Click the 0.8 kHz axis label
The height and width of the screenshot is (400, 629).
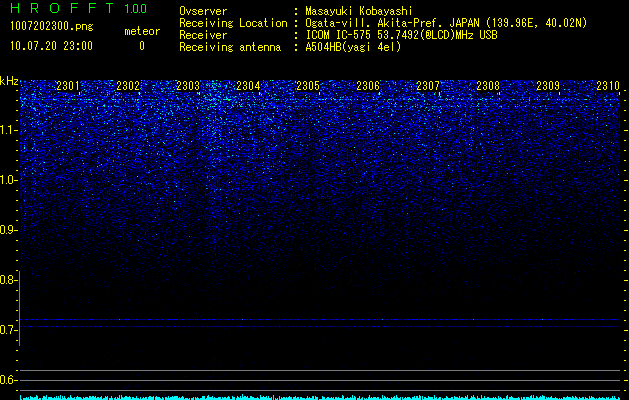[8, 280]
